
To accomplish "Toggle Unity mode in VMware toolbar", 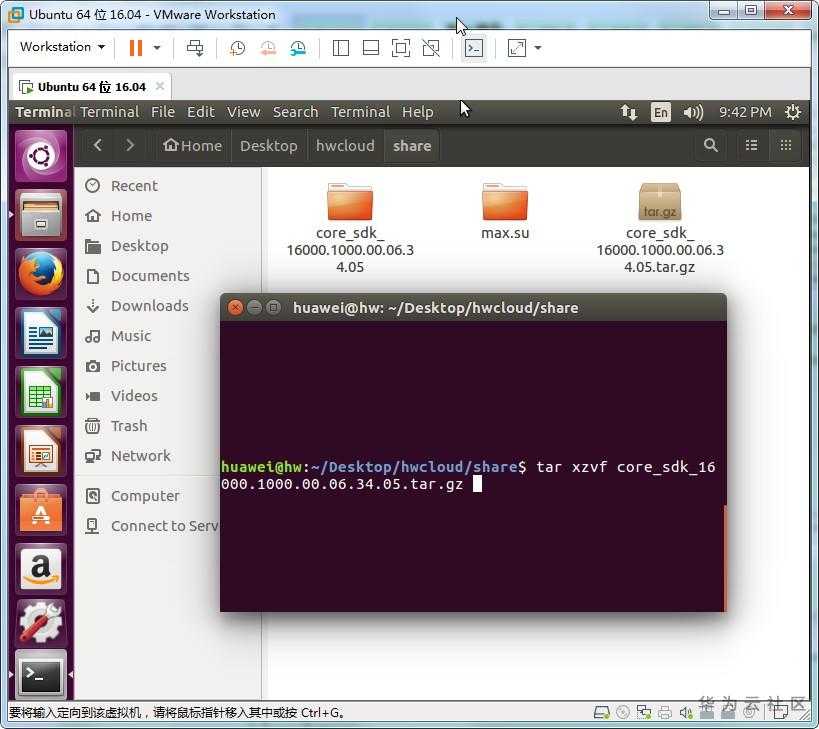I will (431, 48).
